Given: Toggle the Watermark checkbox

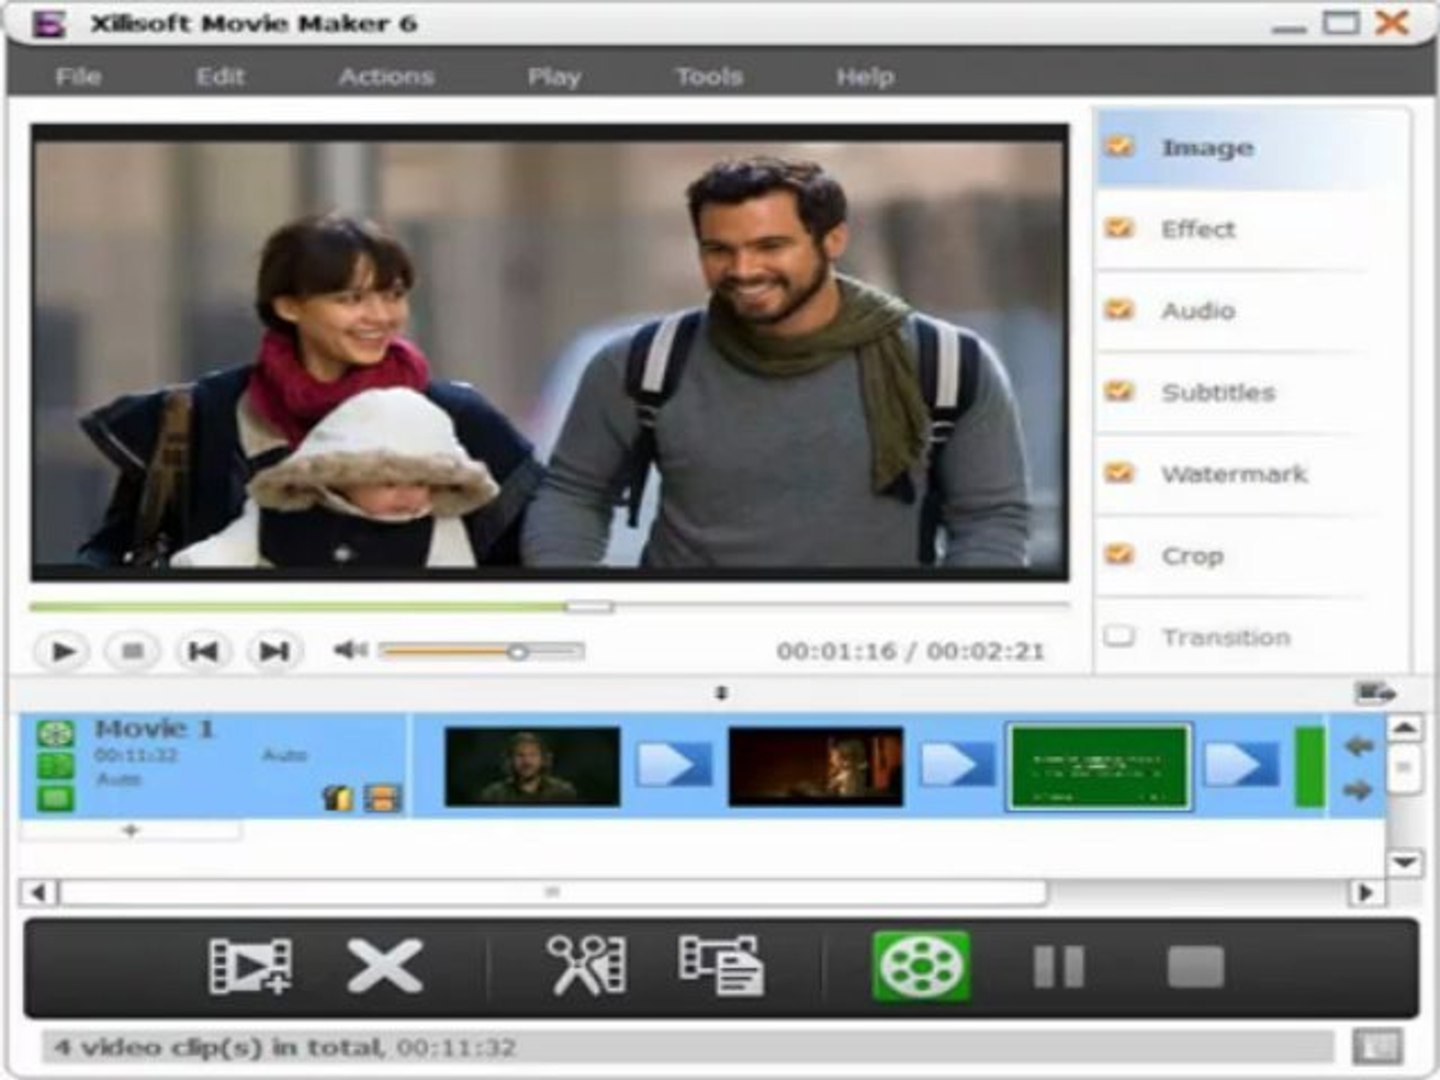Looking at the screenshot, I should pyautogui.click(x=1119, y=473).
